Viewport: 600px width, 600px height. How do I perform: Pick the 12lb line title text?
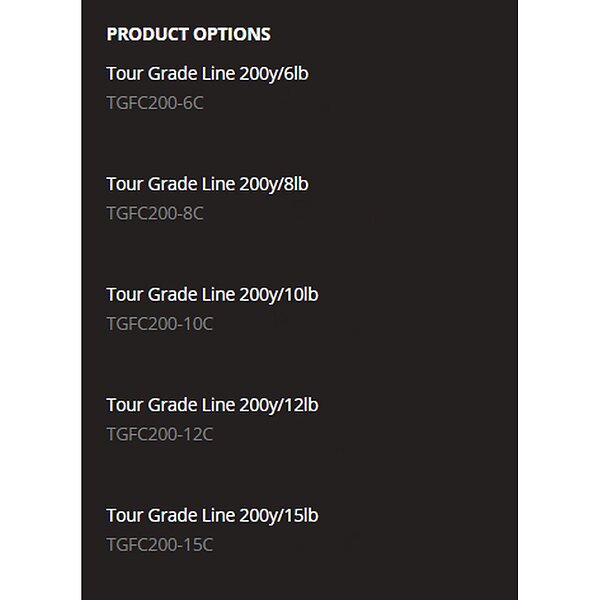[x=212, y=405]
